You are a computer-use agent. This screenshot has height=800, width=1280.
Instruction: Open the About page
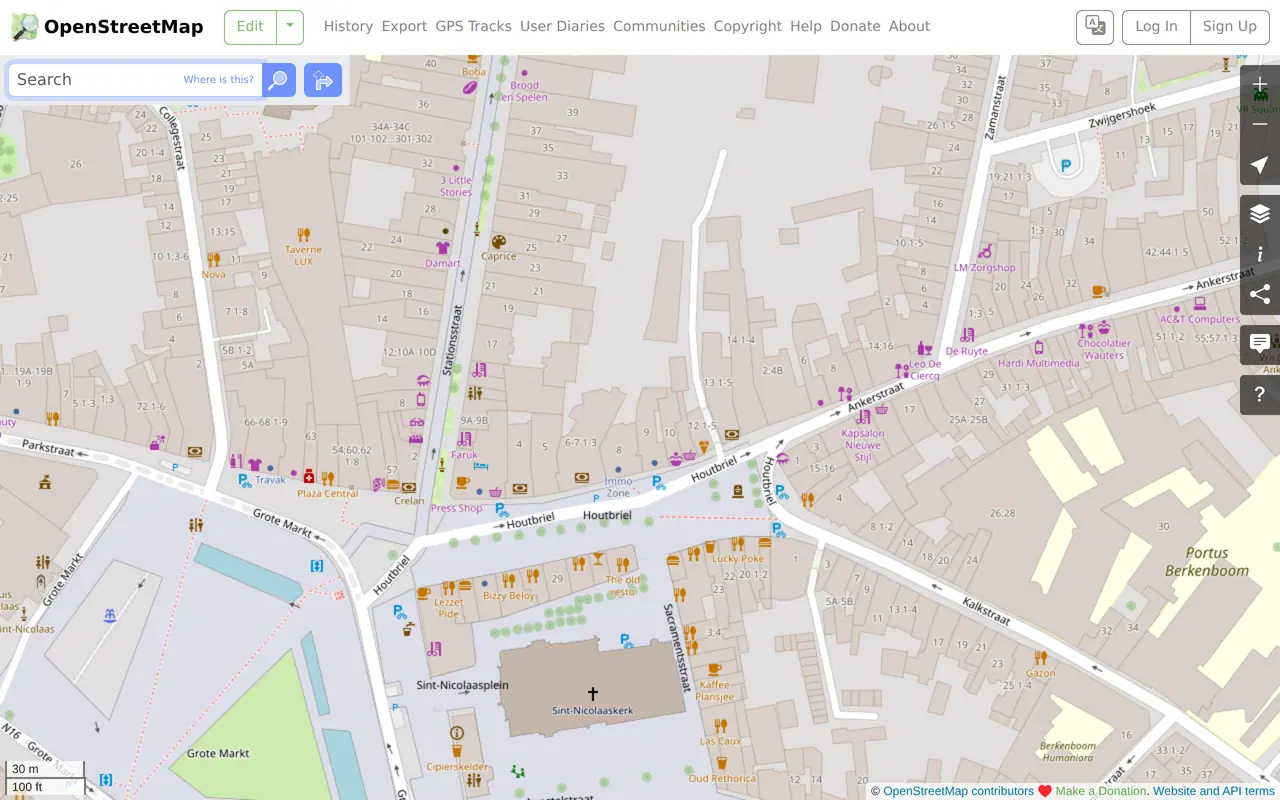[x=909, y=26]
